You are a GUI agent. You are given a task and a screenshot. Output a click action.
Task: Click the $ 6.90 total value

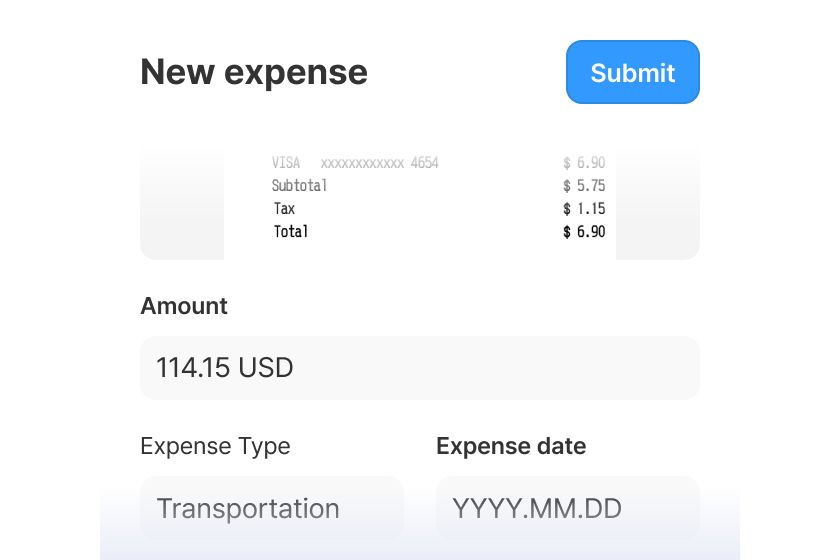click(584, 232)
